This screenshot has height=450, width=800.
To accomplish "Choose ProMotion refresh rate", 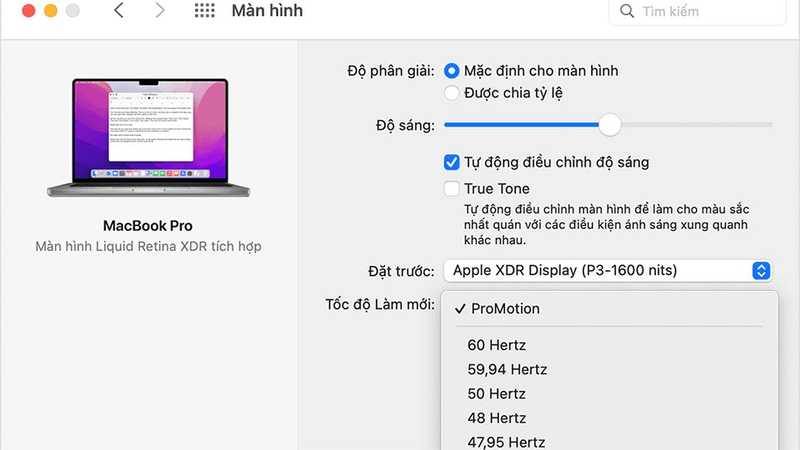I will [609, 309].
